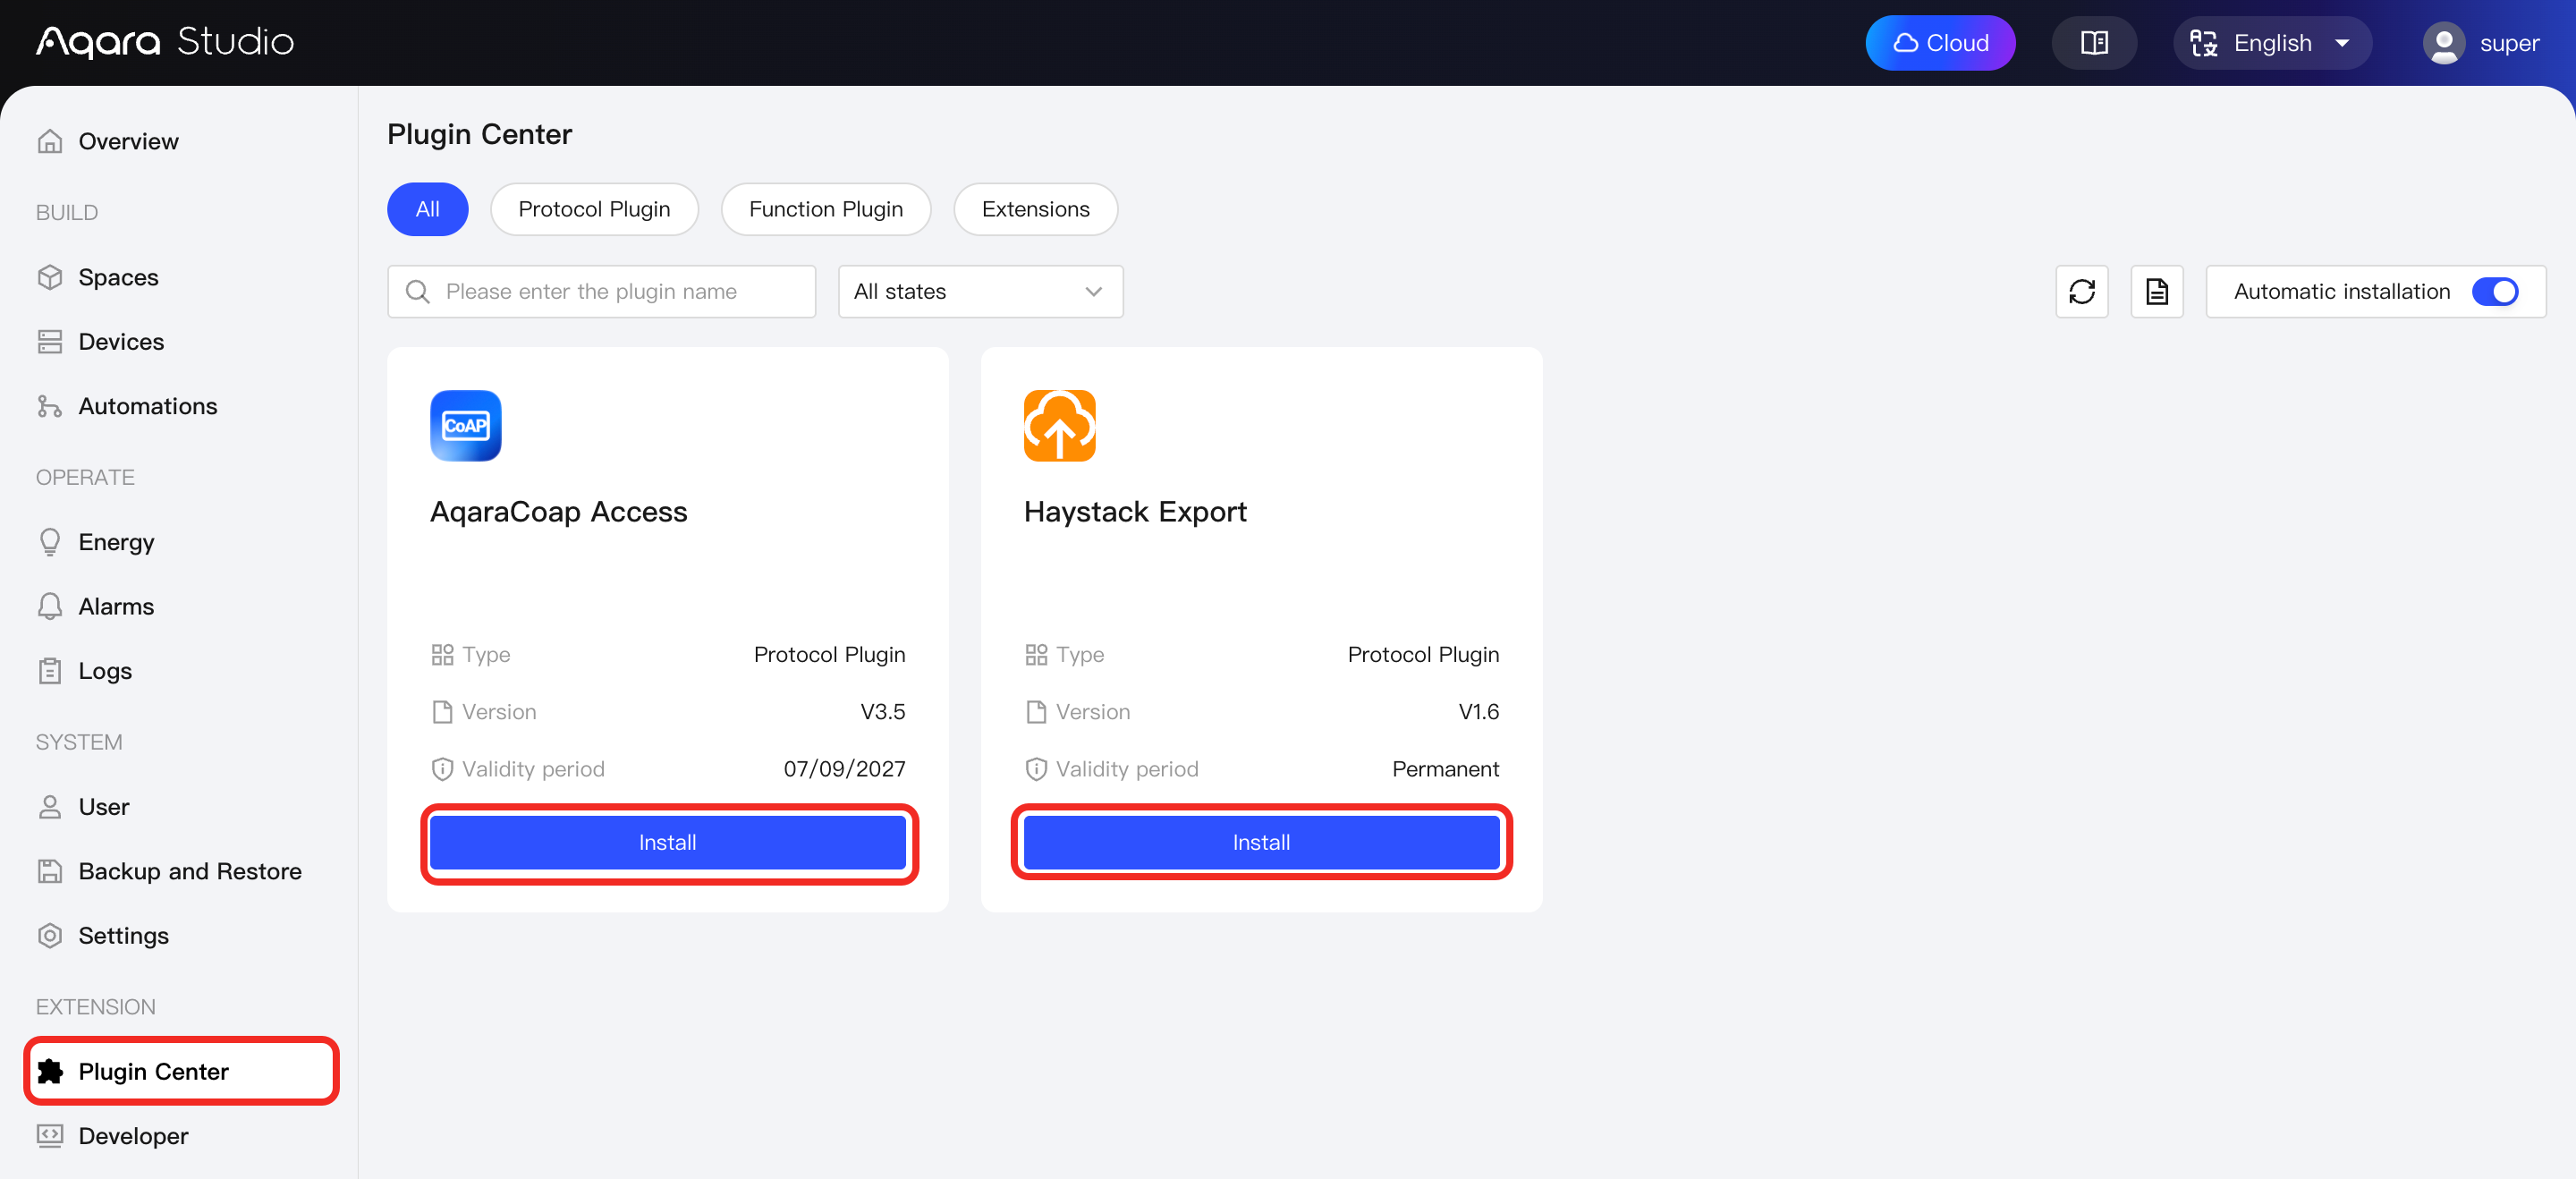Click the Haystack Export plugin title
This screenshot has height=1179, width=2576.
1135,511
